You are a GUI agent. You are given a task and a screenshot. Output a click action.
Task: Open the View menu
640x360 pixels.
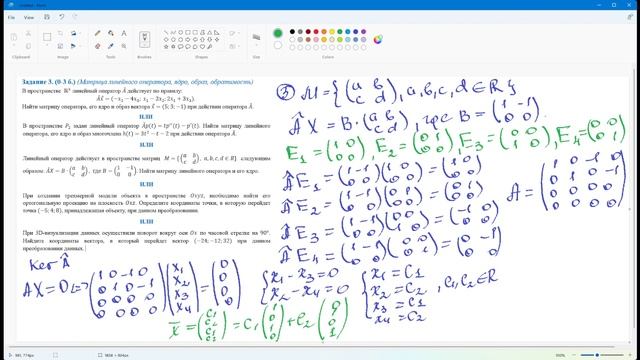pos(29,17)
